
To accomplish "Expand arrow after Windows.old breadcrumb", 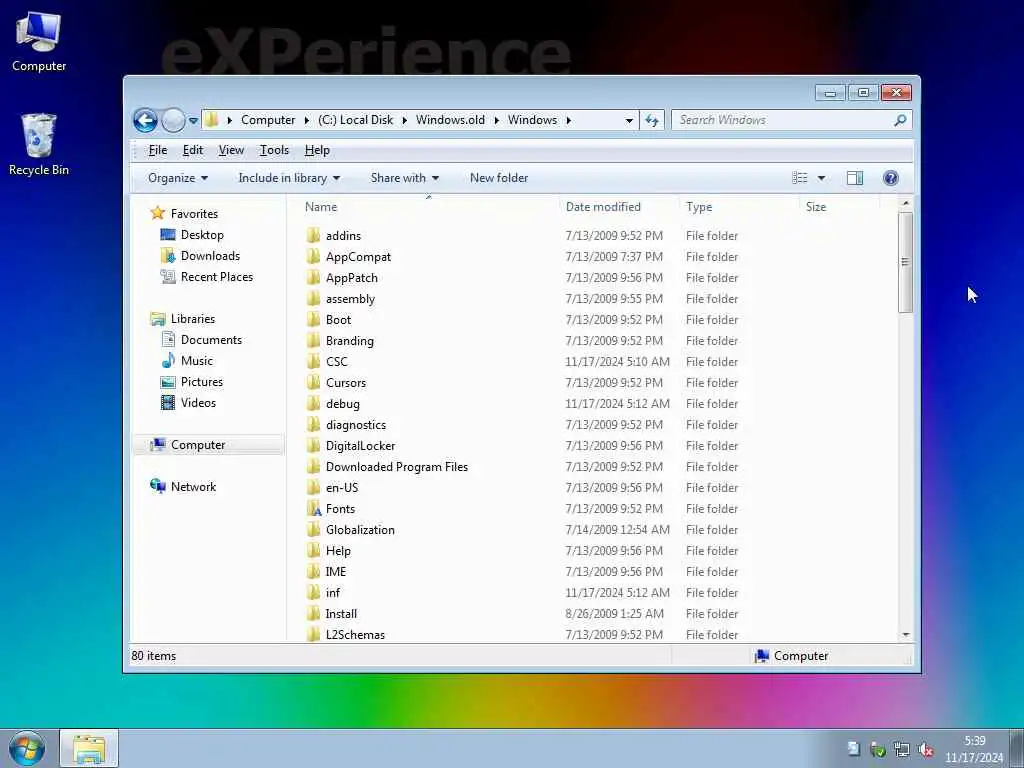I will point(496,120).
